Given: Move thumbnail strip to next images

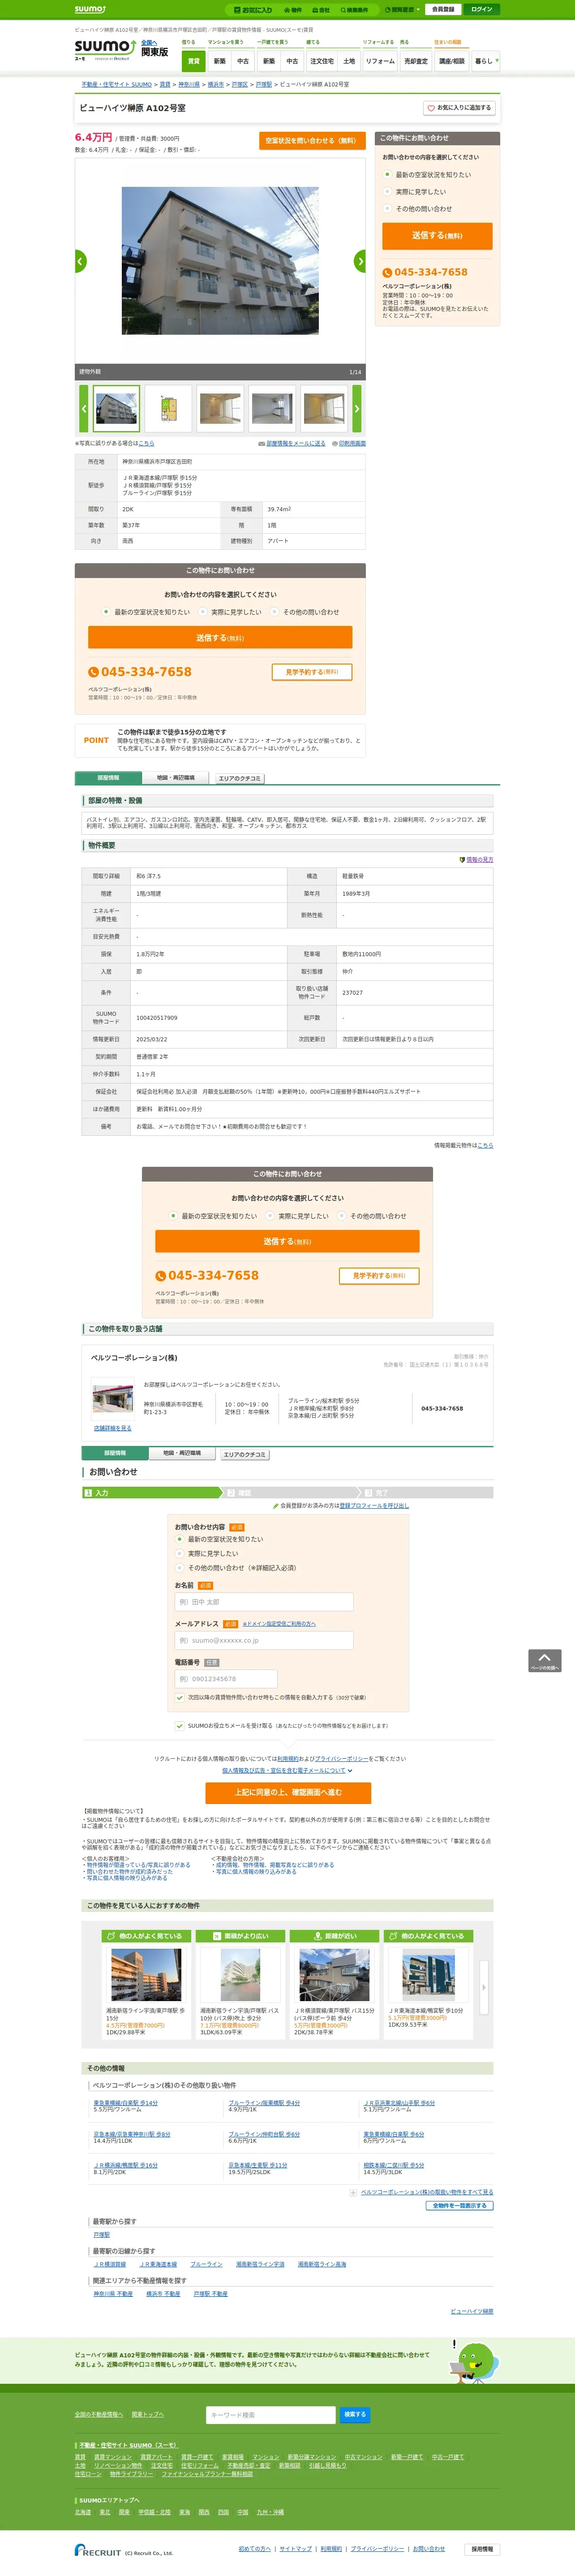Looking at the screenshot, I should click(x=356, y=409).
